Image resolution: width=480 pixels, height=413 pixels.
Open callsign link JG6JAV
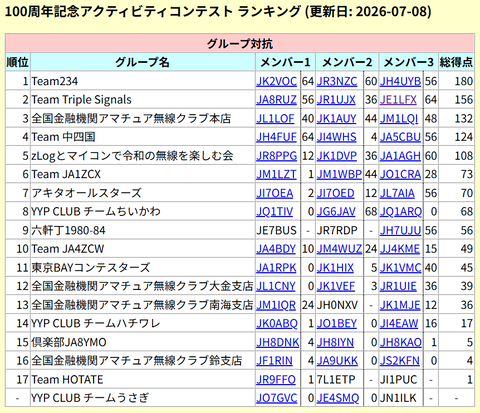(336, 212)
